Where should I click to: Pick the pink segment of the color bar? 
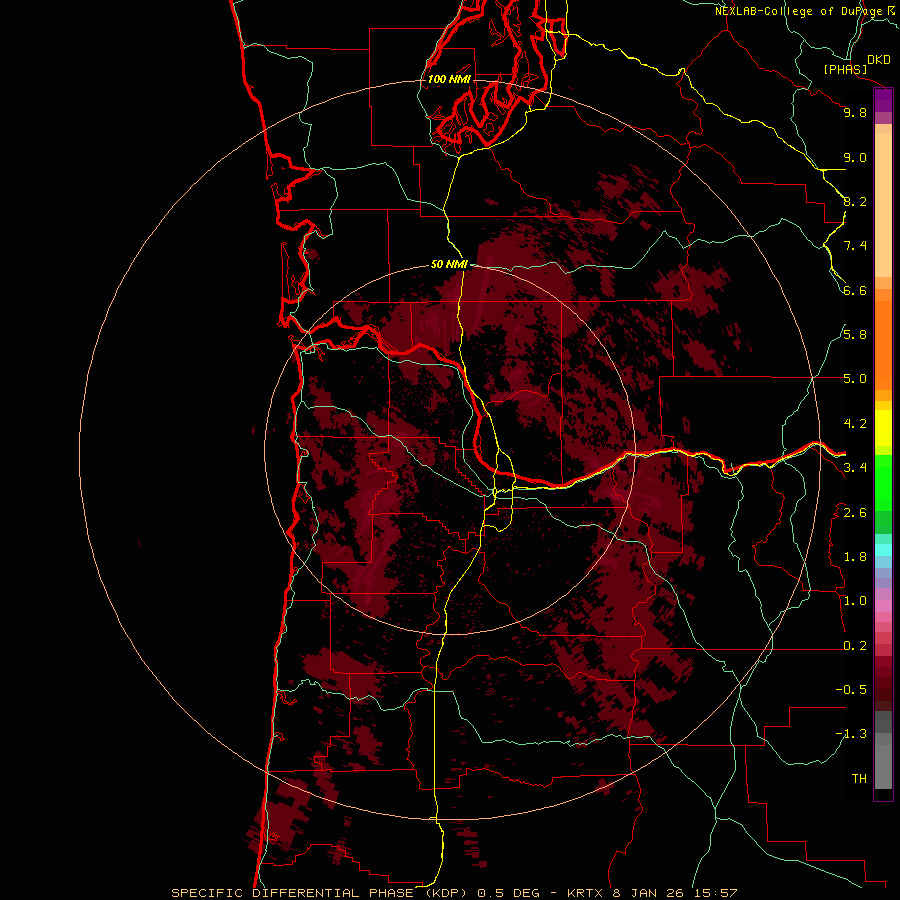coord(883,606)
